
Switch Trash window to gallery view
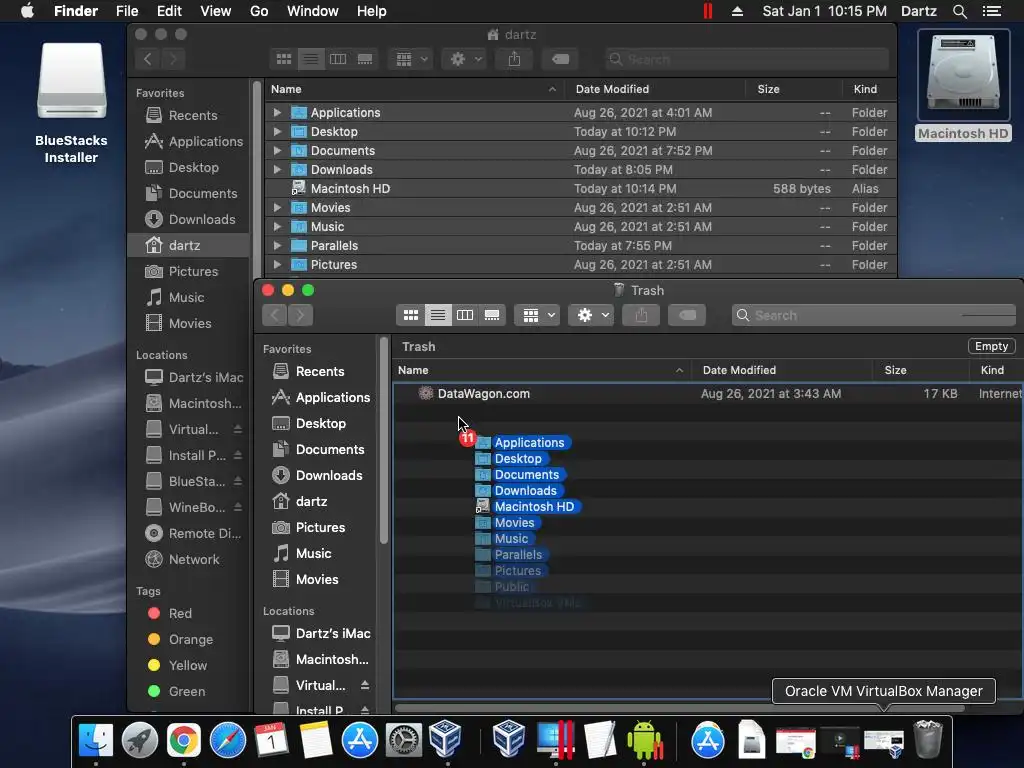pos(492,315)
